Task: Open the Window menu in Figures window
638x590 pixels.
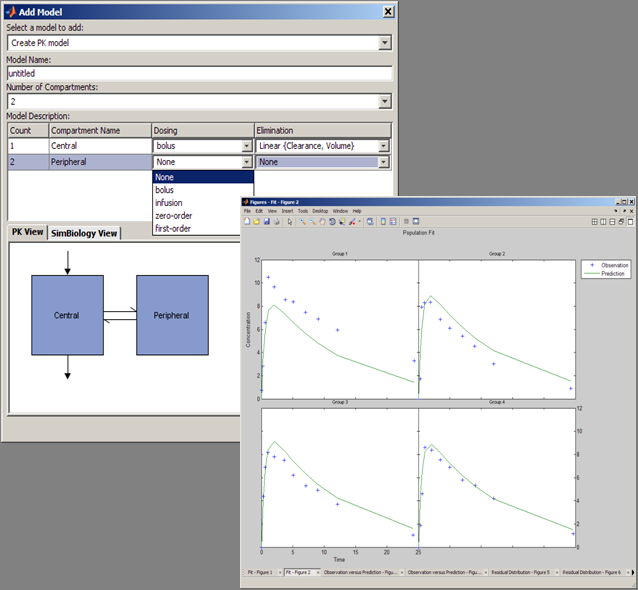Action: [340, 211]
